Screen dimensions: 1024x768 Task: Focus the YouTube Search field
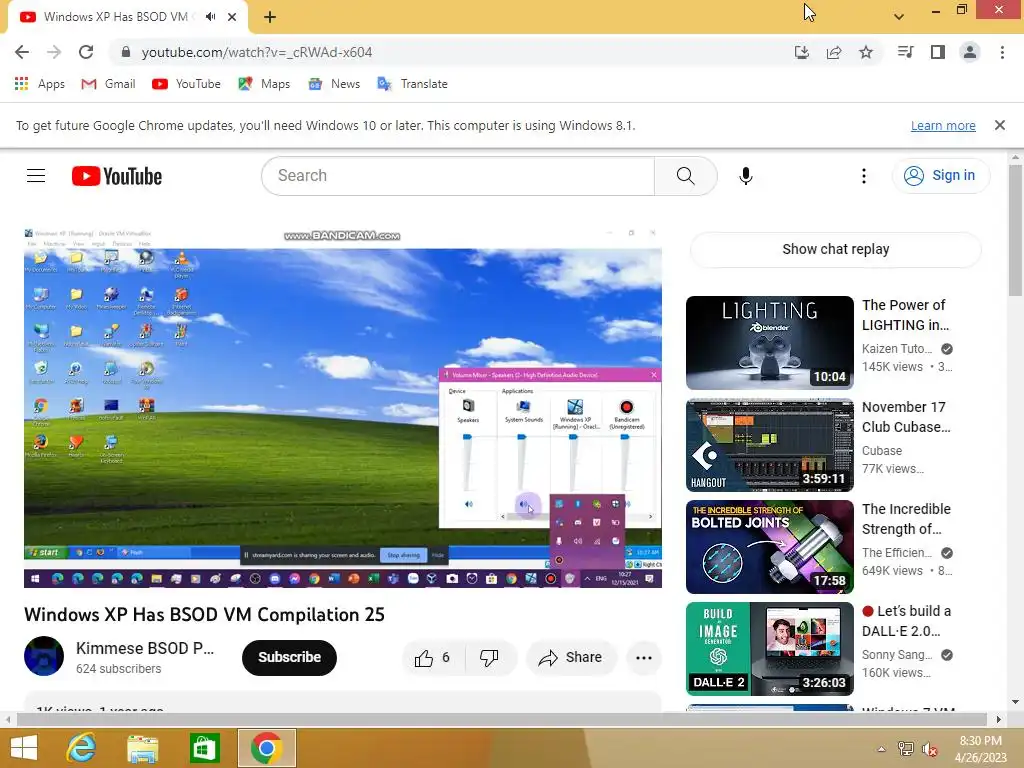(x=458, y=176)
